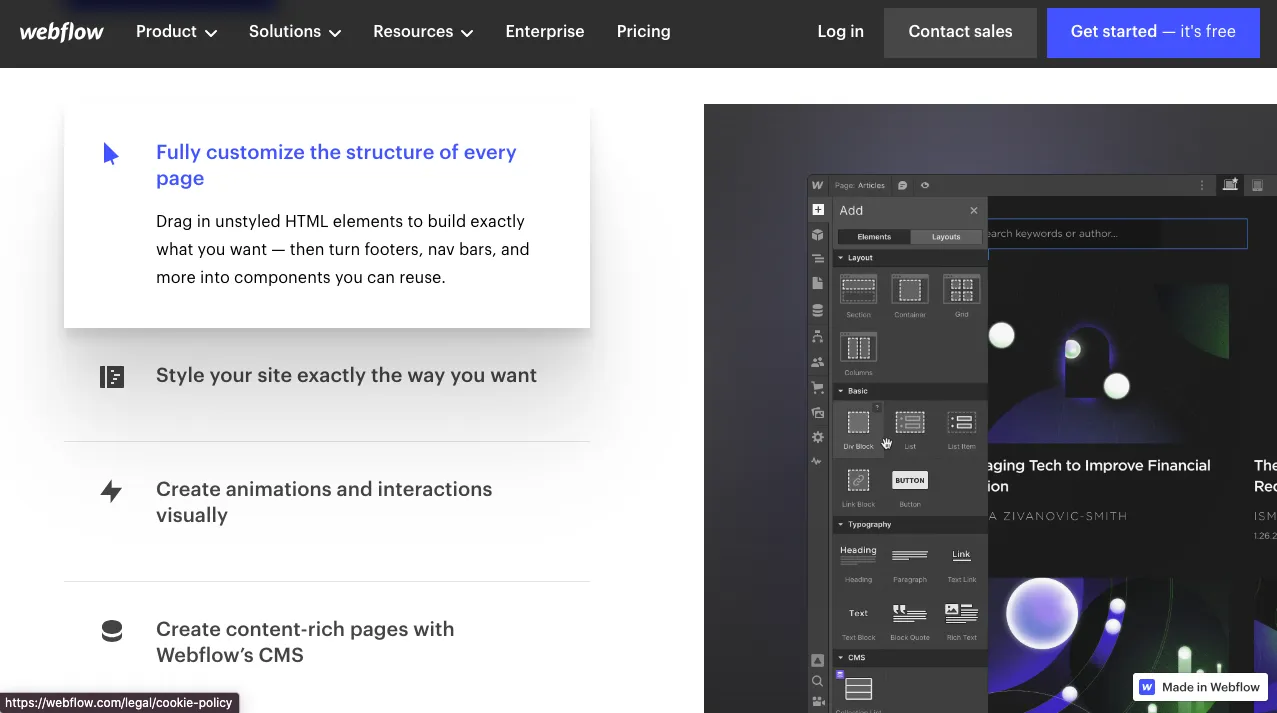Open the Components cube icon in the Designer sidebar
The height and width of the screenshot is (713, 1277).
pos(818,235)
